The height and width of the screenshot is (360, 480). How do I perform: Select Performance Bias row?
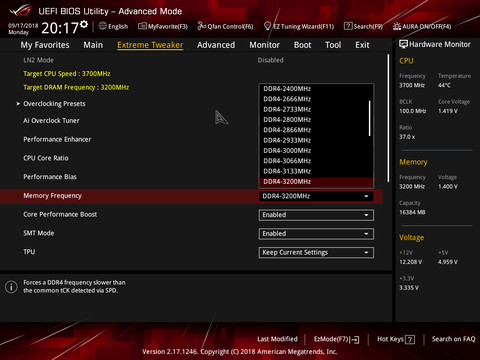pos(50,177)
